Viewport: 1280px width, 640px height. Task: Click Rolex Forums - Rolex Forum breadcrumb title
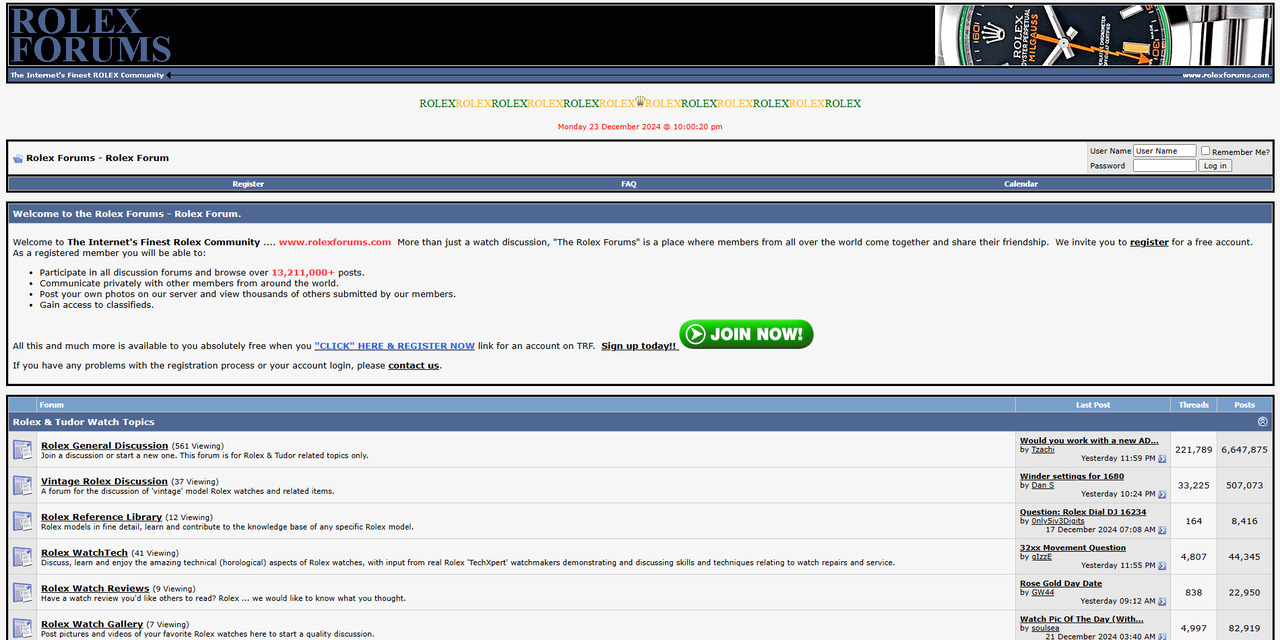pos(97,158)
